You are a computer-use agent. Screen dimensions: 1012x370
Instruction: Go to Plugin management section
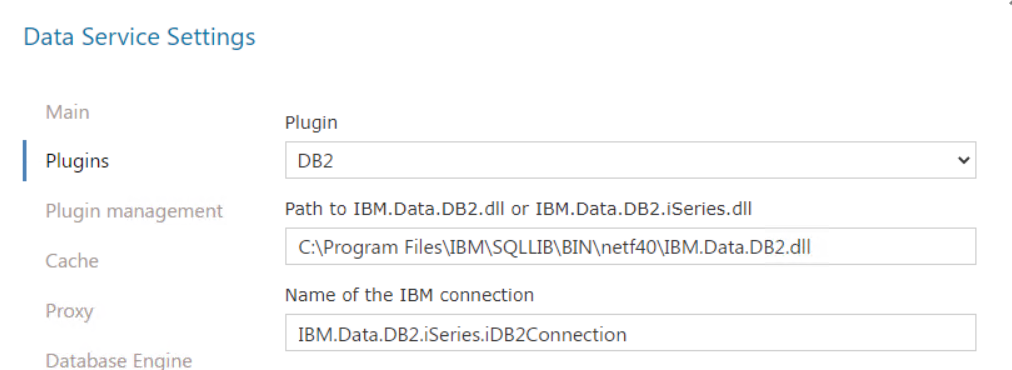click(134, 211)
